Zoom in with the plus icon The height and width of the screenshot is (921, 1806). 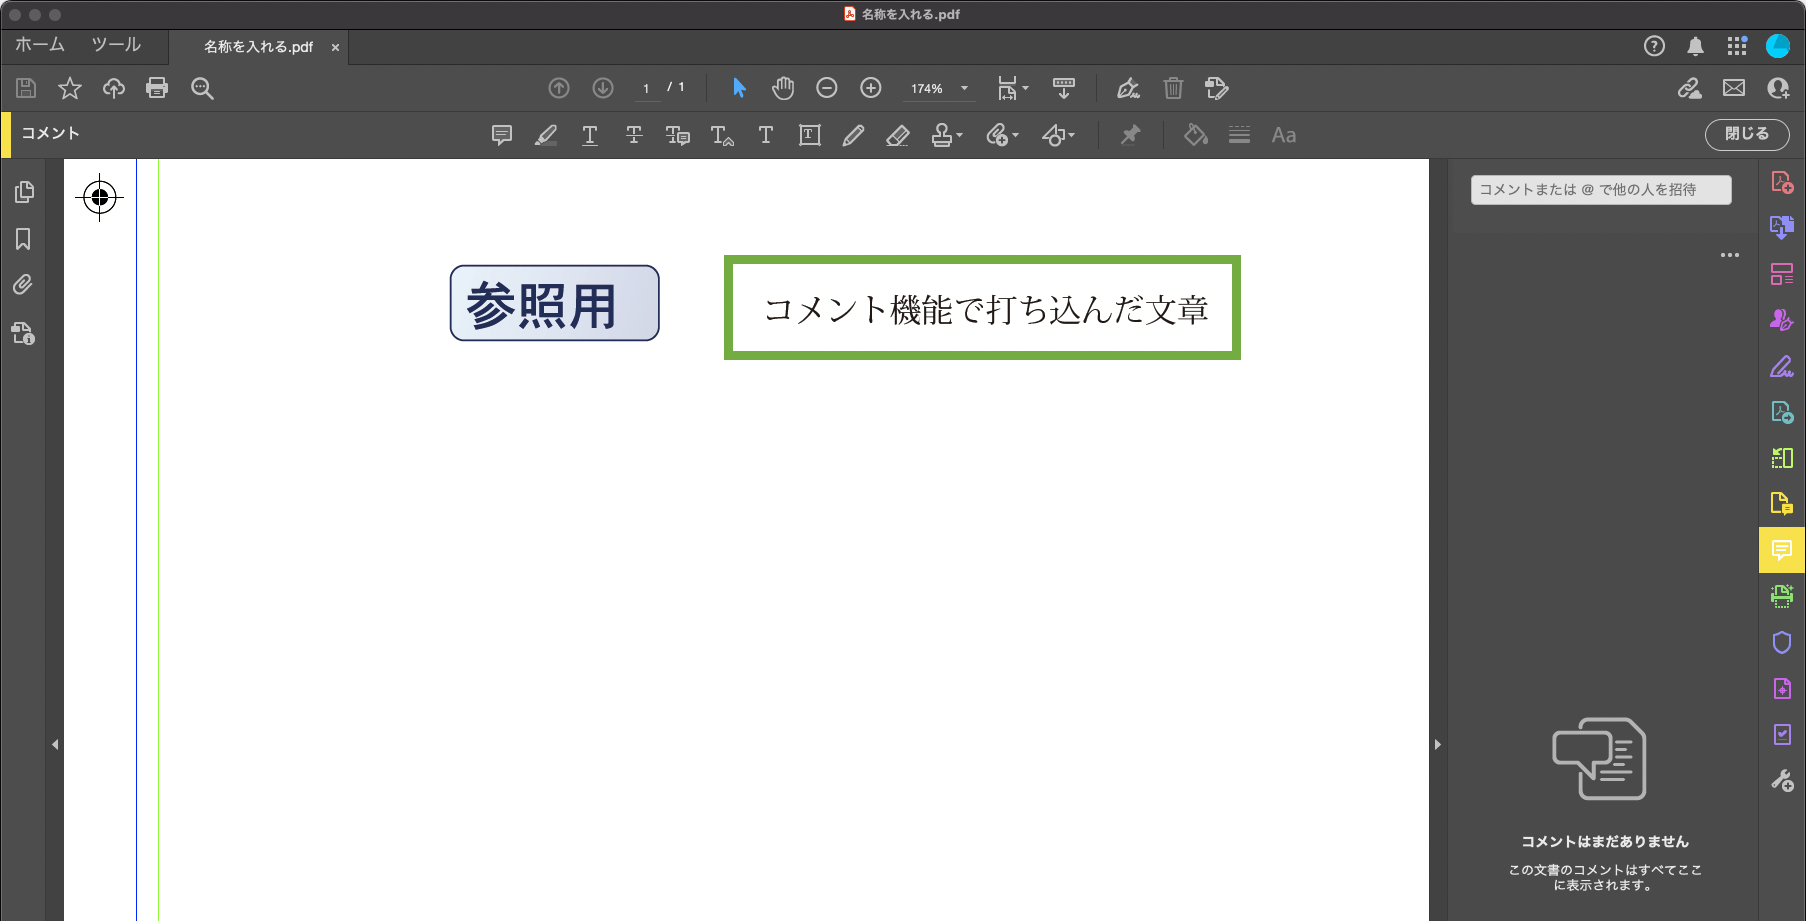[x=871, y=88]
